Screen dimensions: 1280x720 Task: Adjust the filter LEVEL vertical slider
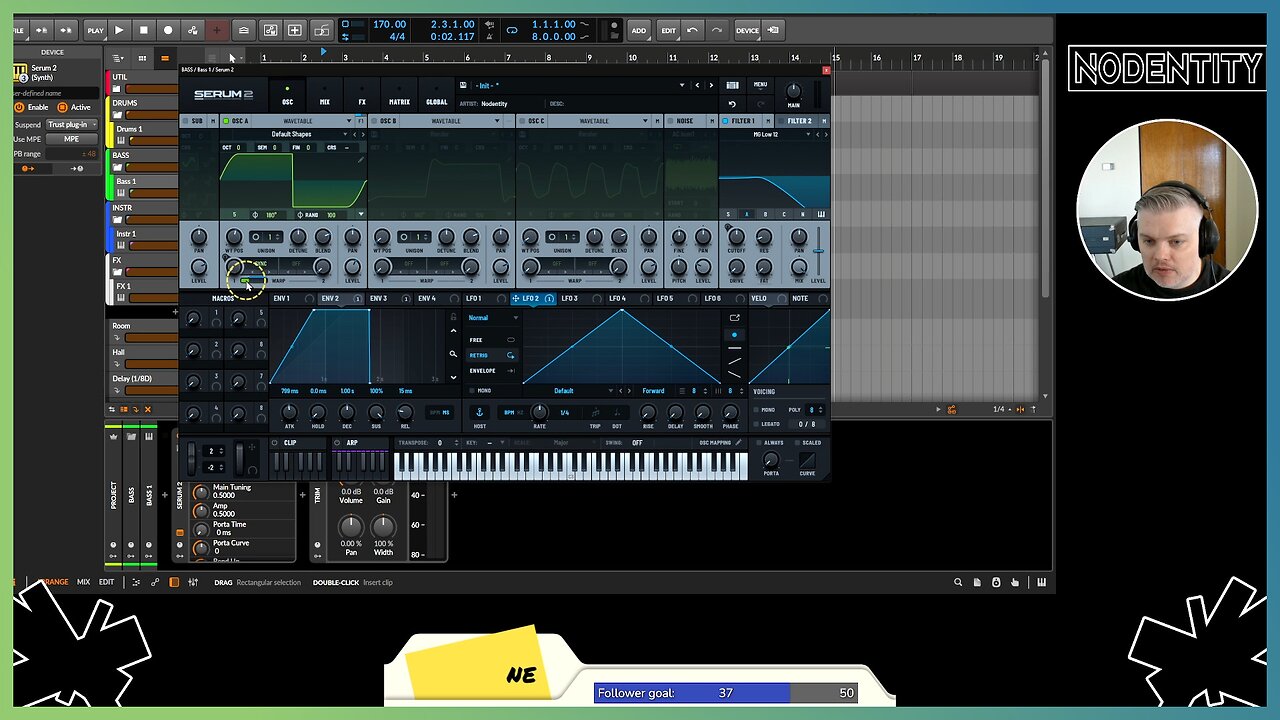(818, 251)
